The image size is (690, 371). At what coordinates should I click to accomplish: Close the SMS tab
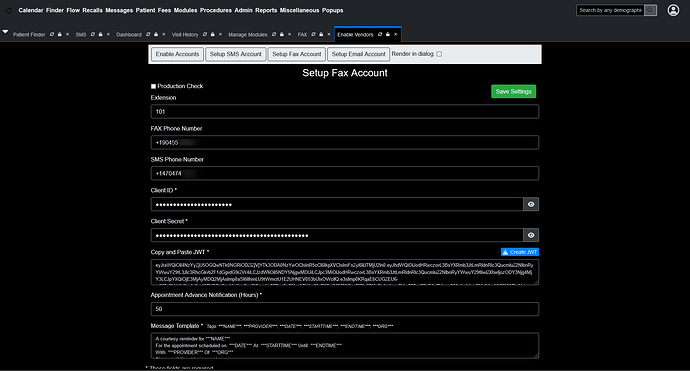[108, 34]
